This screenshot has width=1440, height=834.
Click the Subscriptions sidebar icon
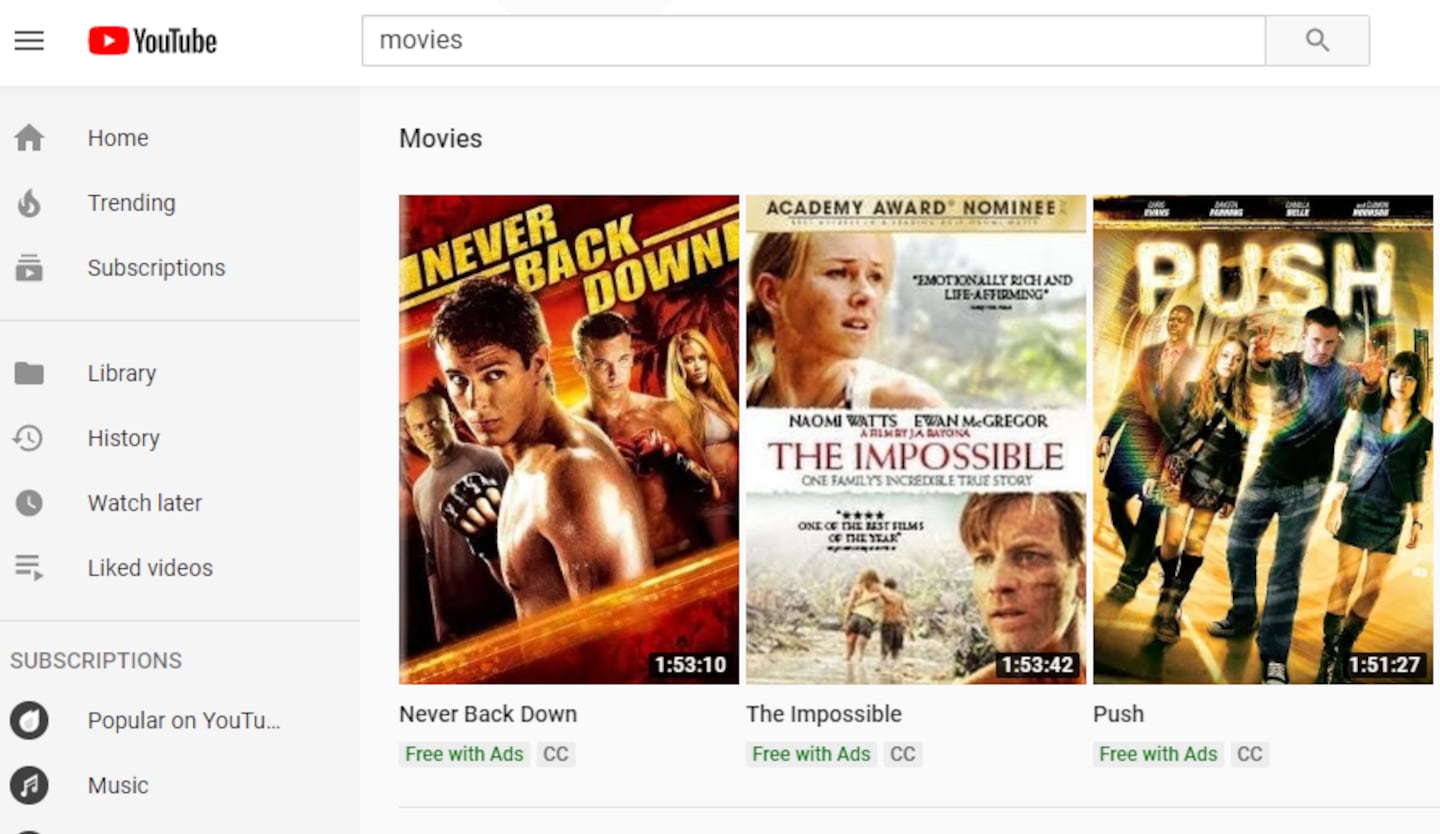point(29,268)
